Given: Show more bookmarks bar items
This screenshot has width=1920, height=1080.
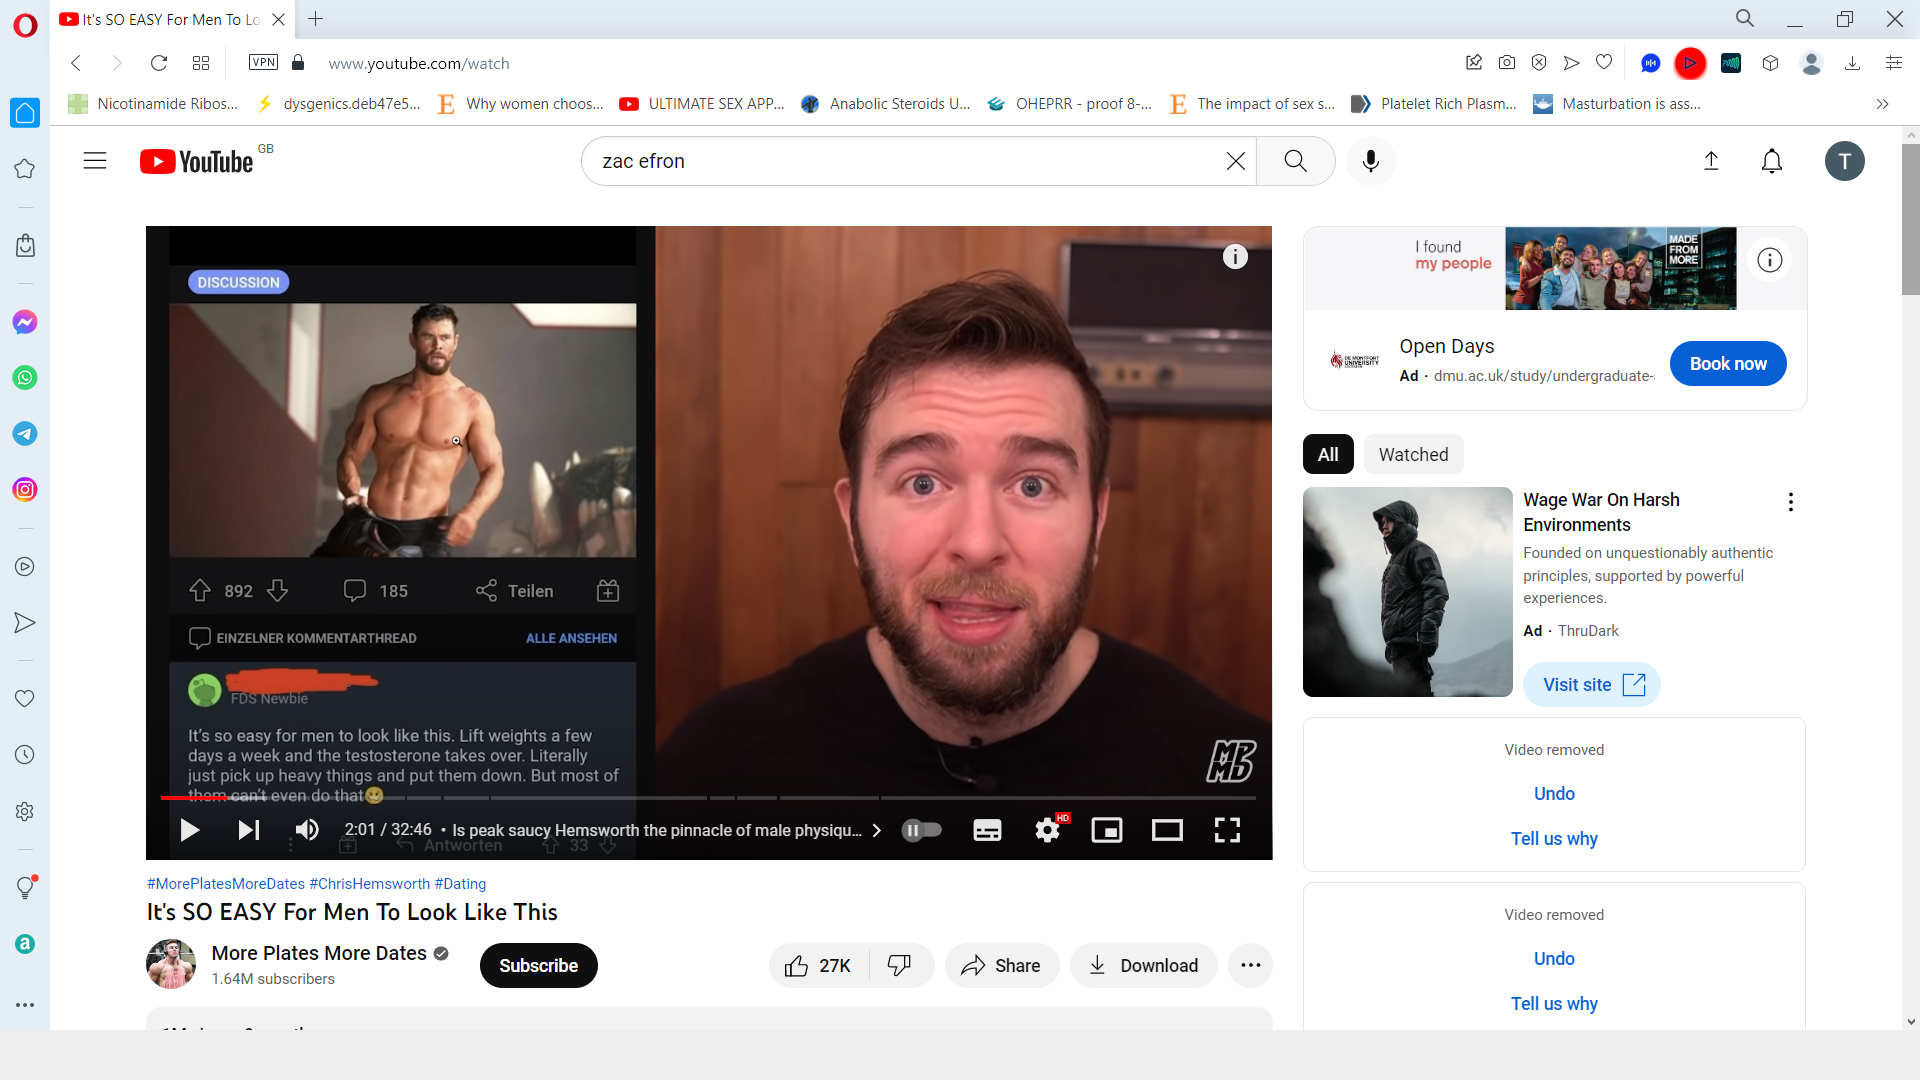Looking at the screenshot, I should click(x=1882, y=104).
